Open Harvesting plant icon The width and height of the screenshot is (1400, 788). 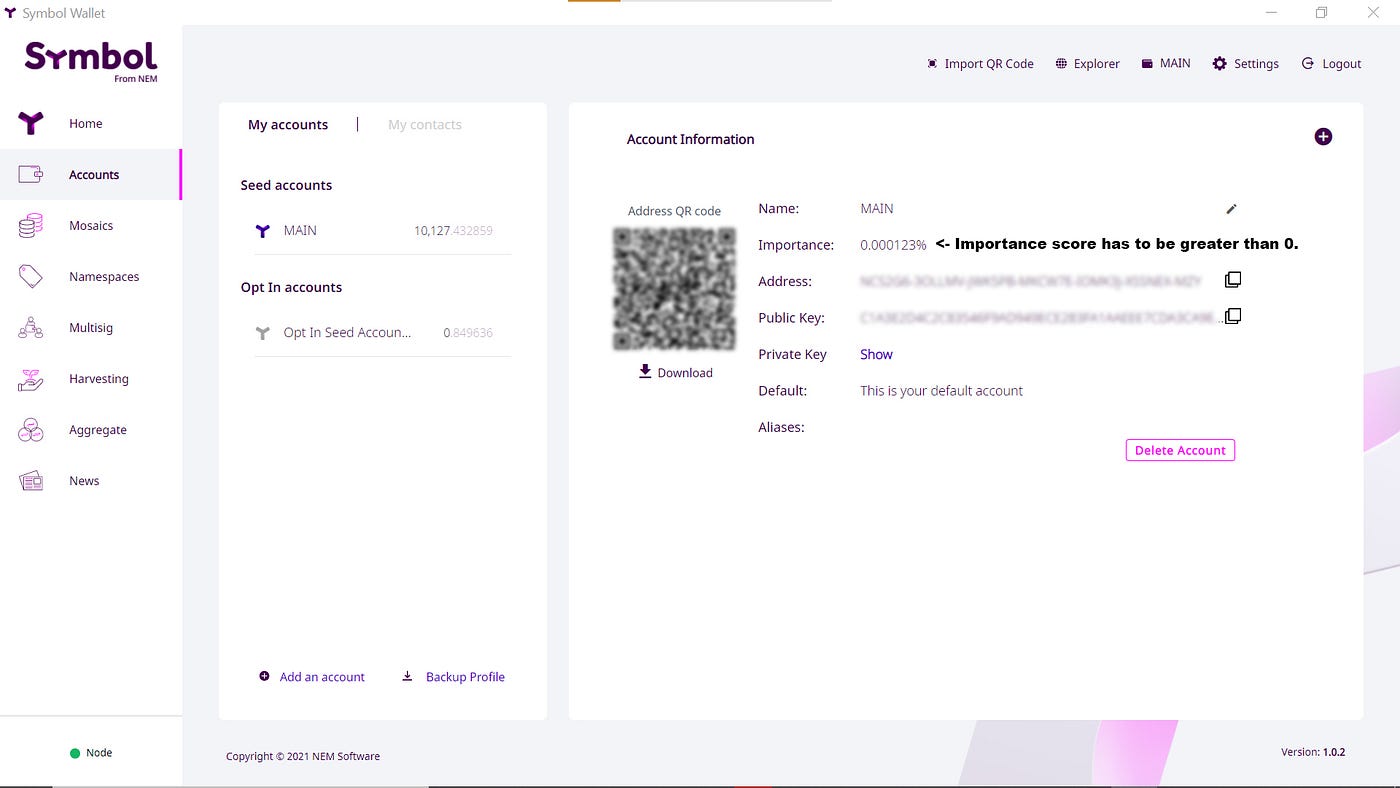[31, 379]
